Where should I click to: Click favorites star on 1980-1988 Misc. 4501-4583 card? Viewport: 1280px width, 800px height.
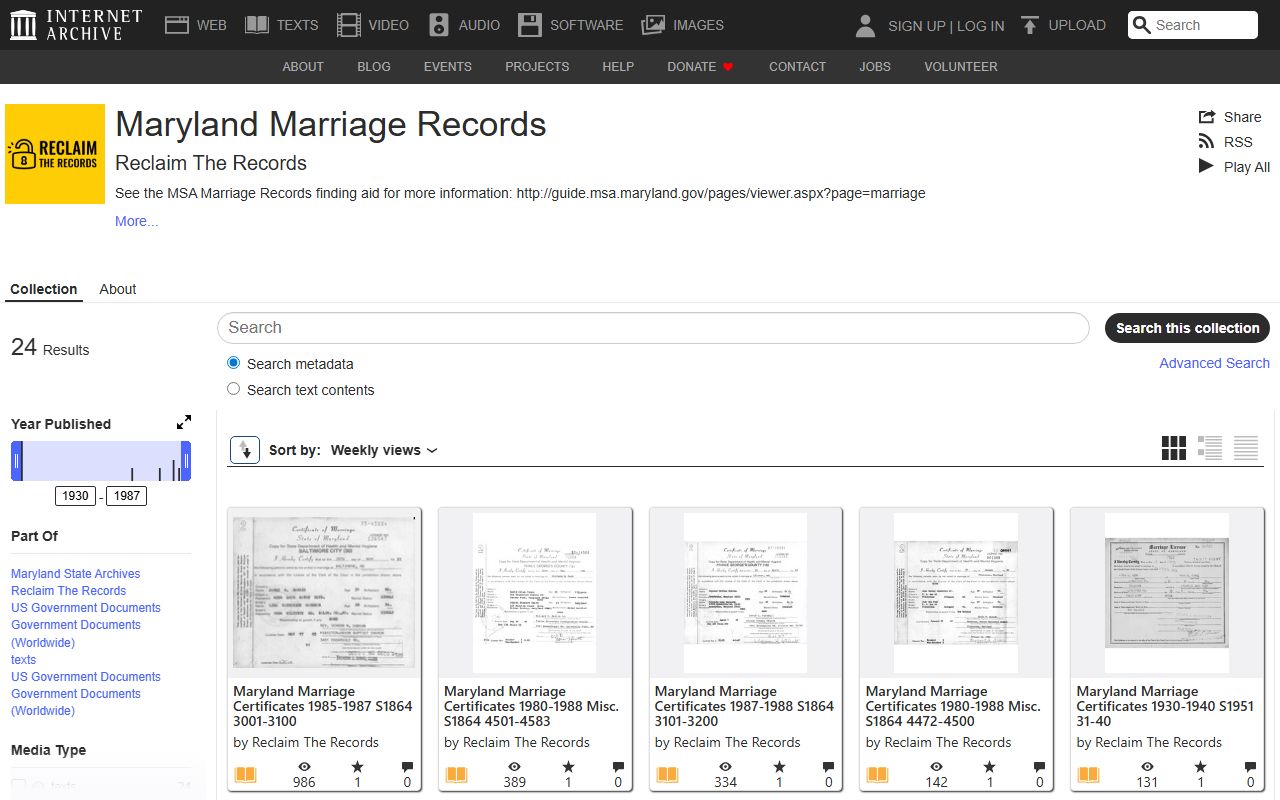[x=569, y=767]
